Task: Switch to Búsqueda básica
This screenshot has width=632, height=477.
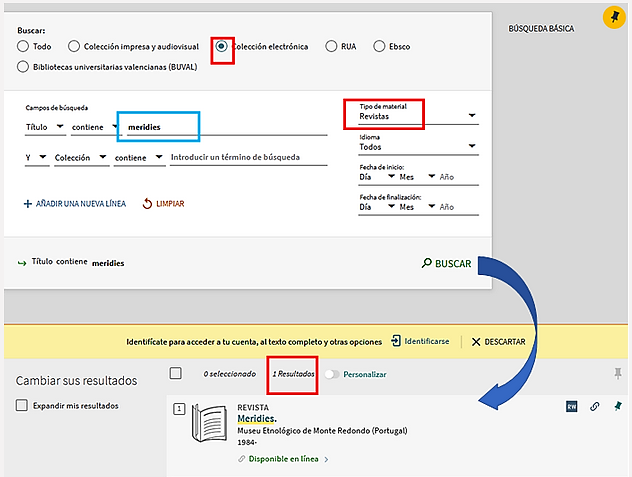Action: (x=541, y=29)
